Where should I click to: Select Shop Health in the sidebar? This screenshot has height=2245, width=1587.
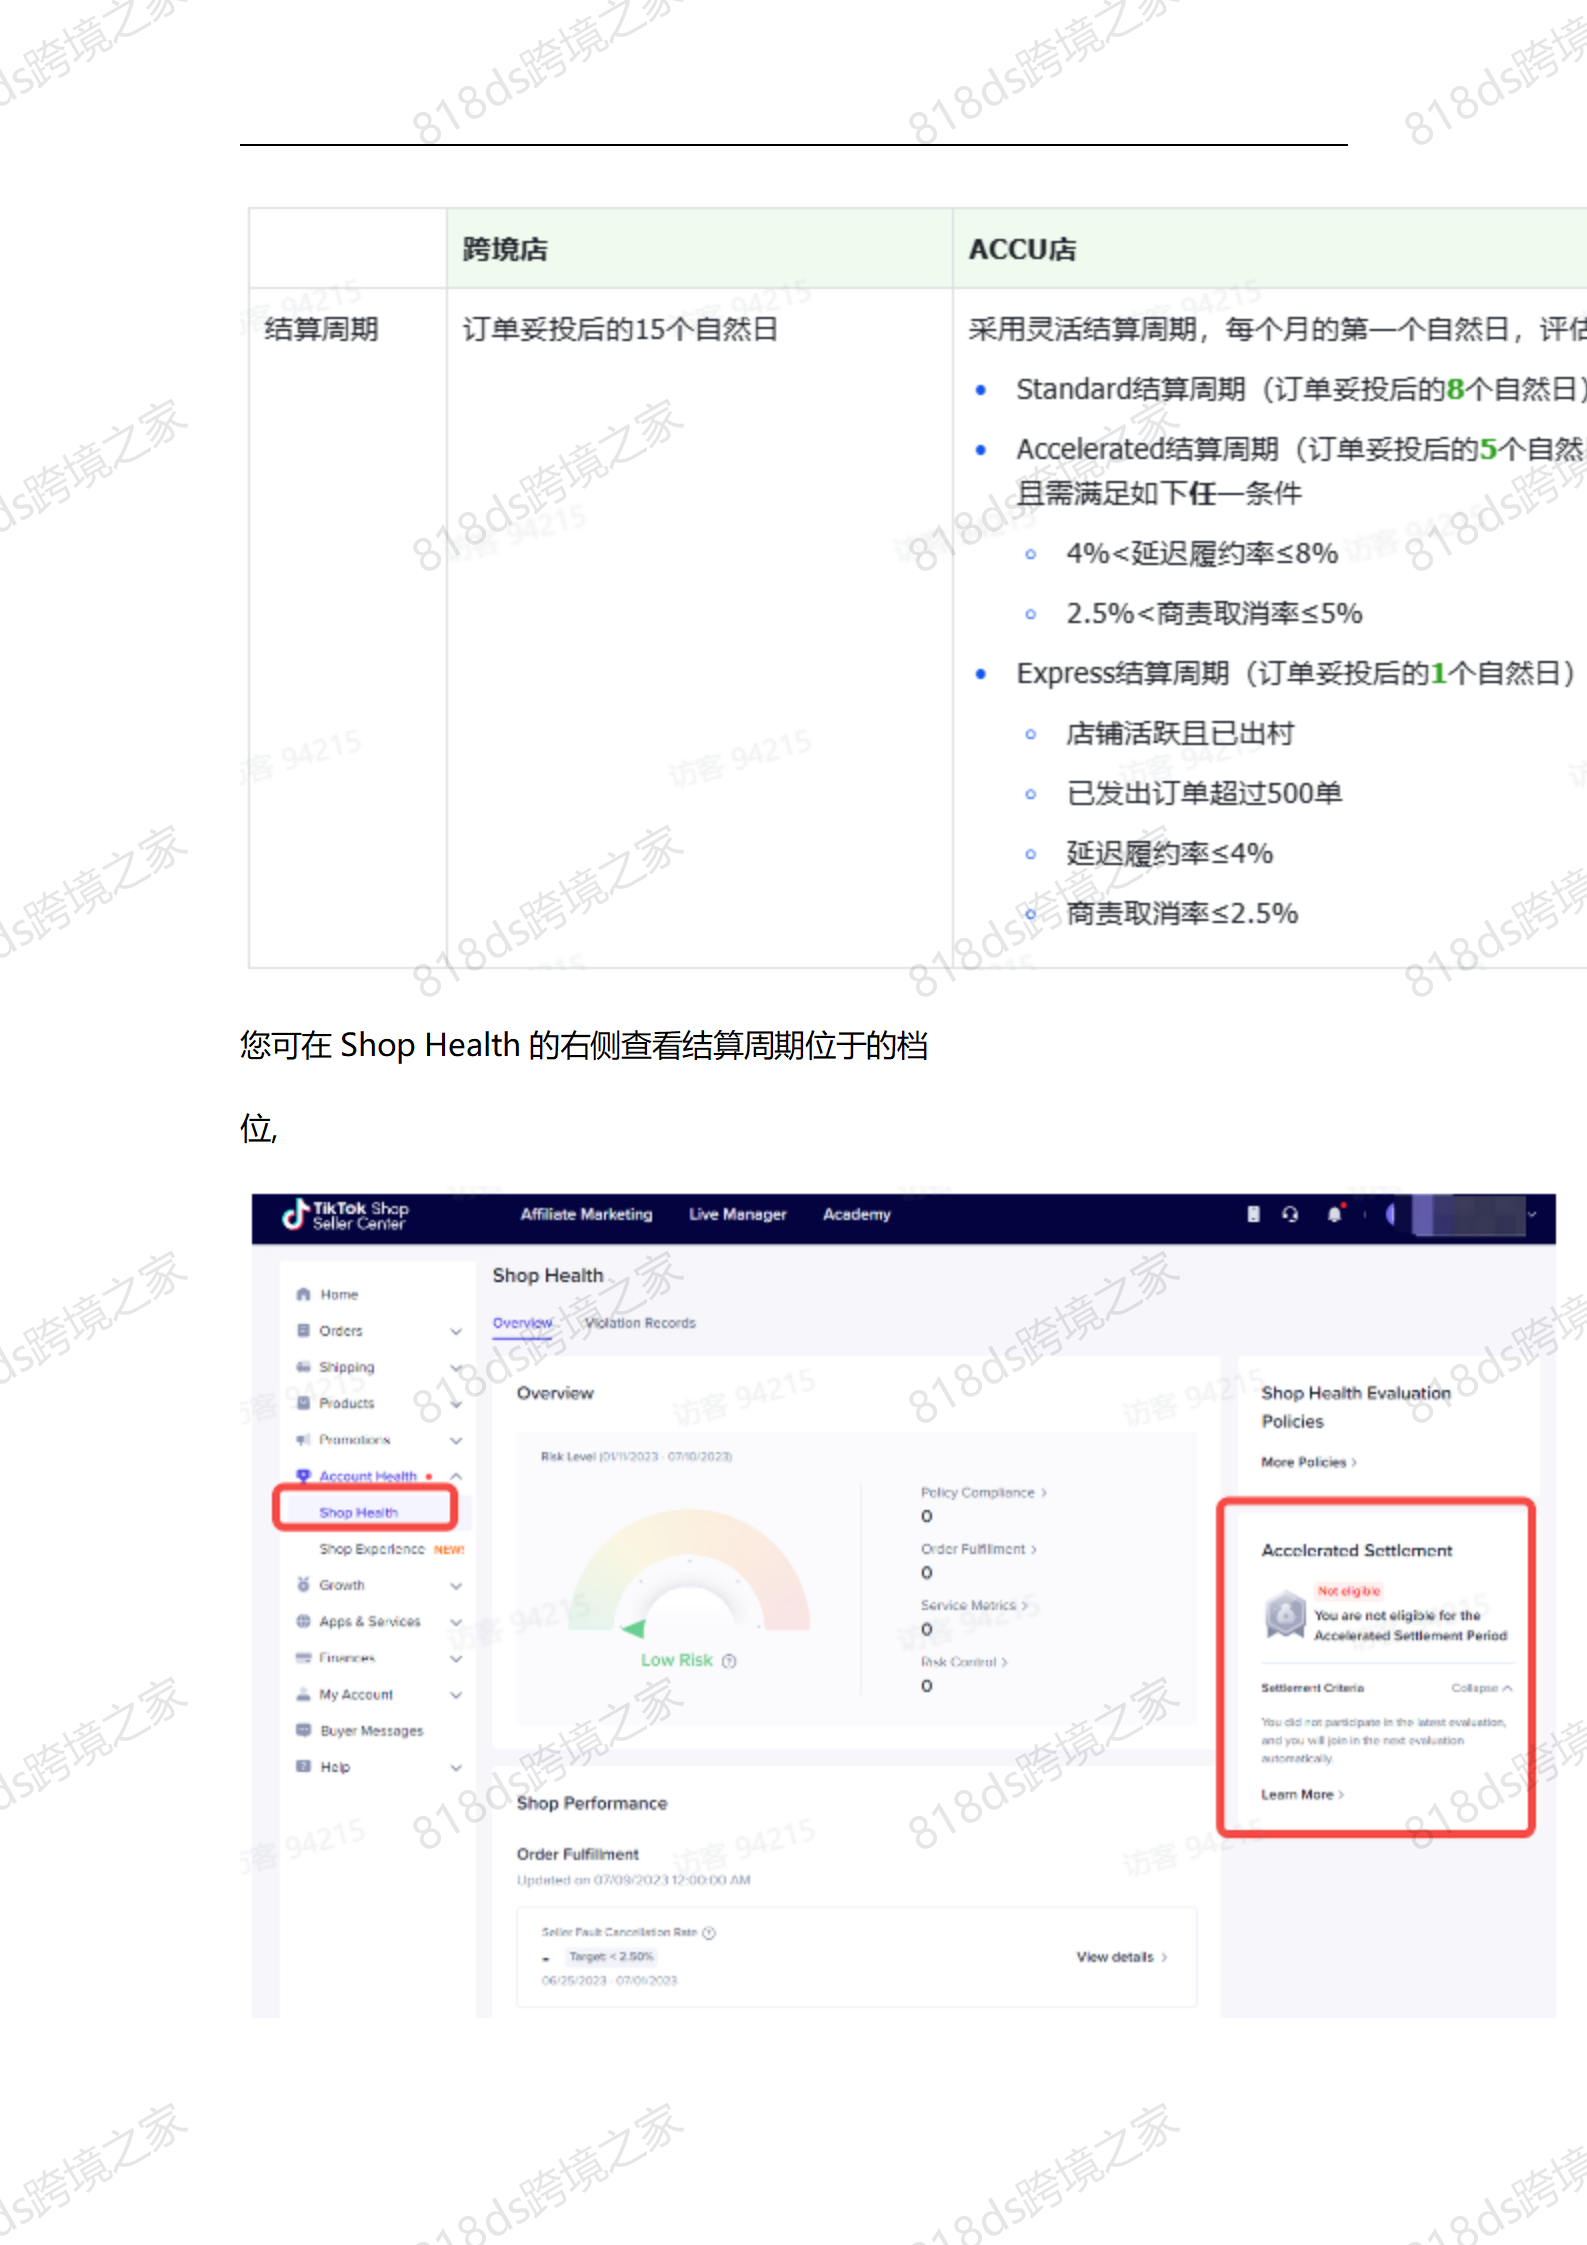(x=359, y=1512)
